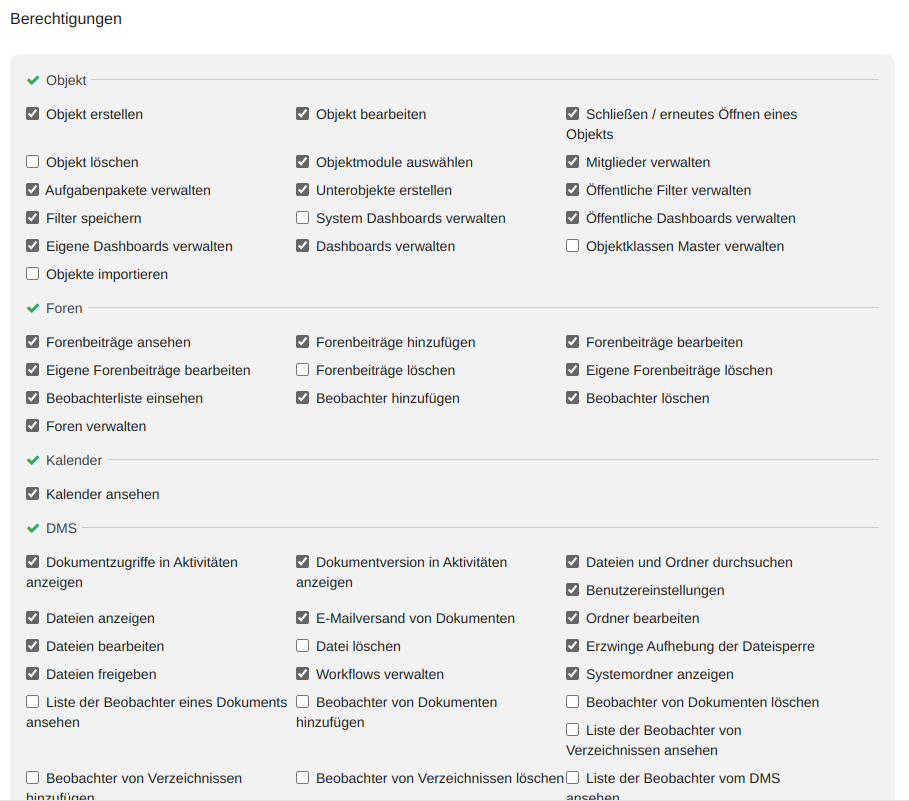Uncheck "Objekt erstellen" checkbox
Image resolution: width=909 pixels, height=801 pixels.
point(33,114)
